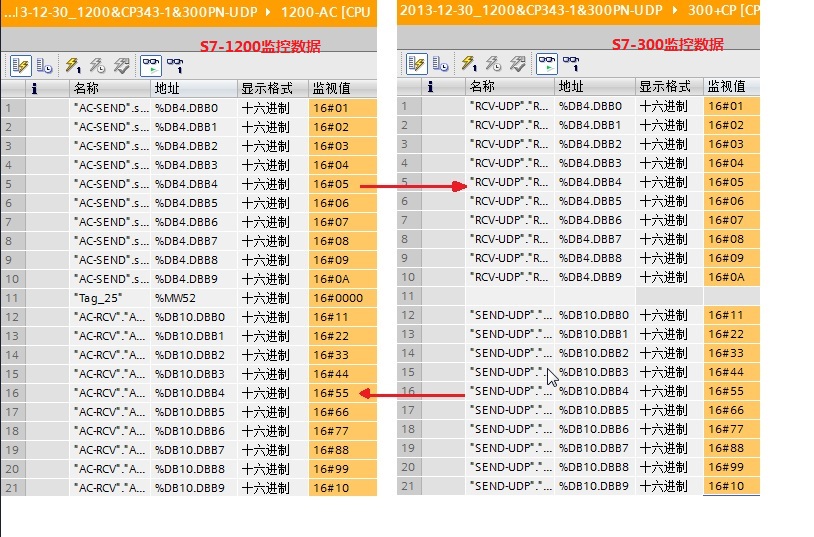Viewport: 814px width, 537px height.
Task: Select %DB10.DBB9 address in S7-1200 table
Action: 194,488
